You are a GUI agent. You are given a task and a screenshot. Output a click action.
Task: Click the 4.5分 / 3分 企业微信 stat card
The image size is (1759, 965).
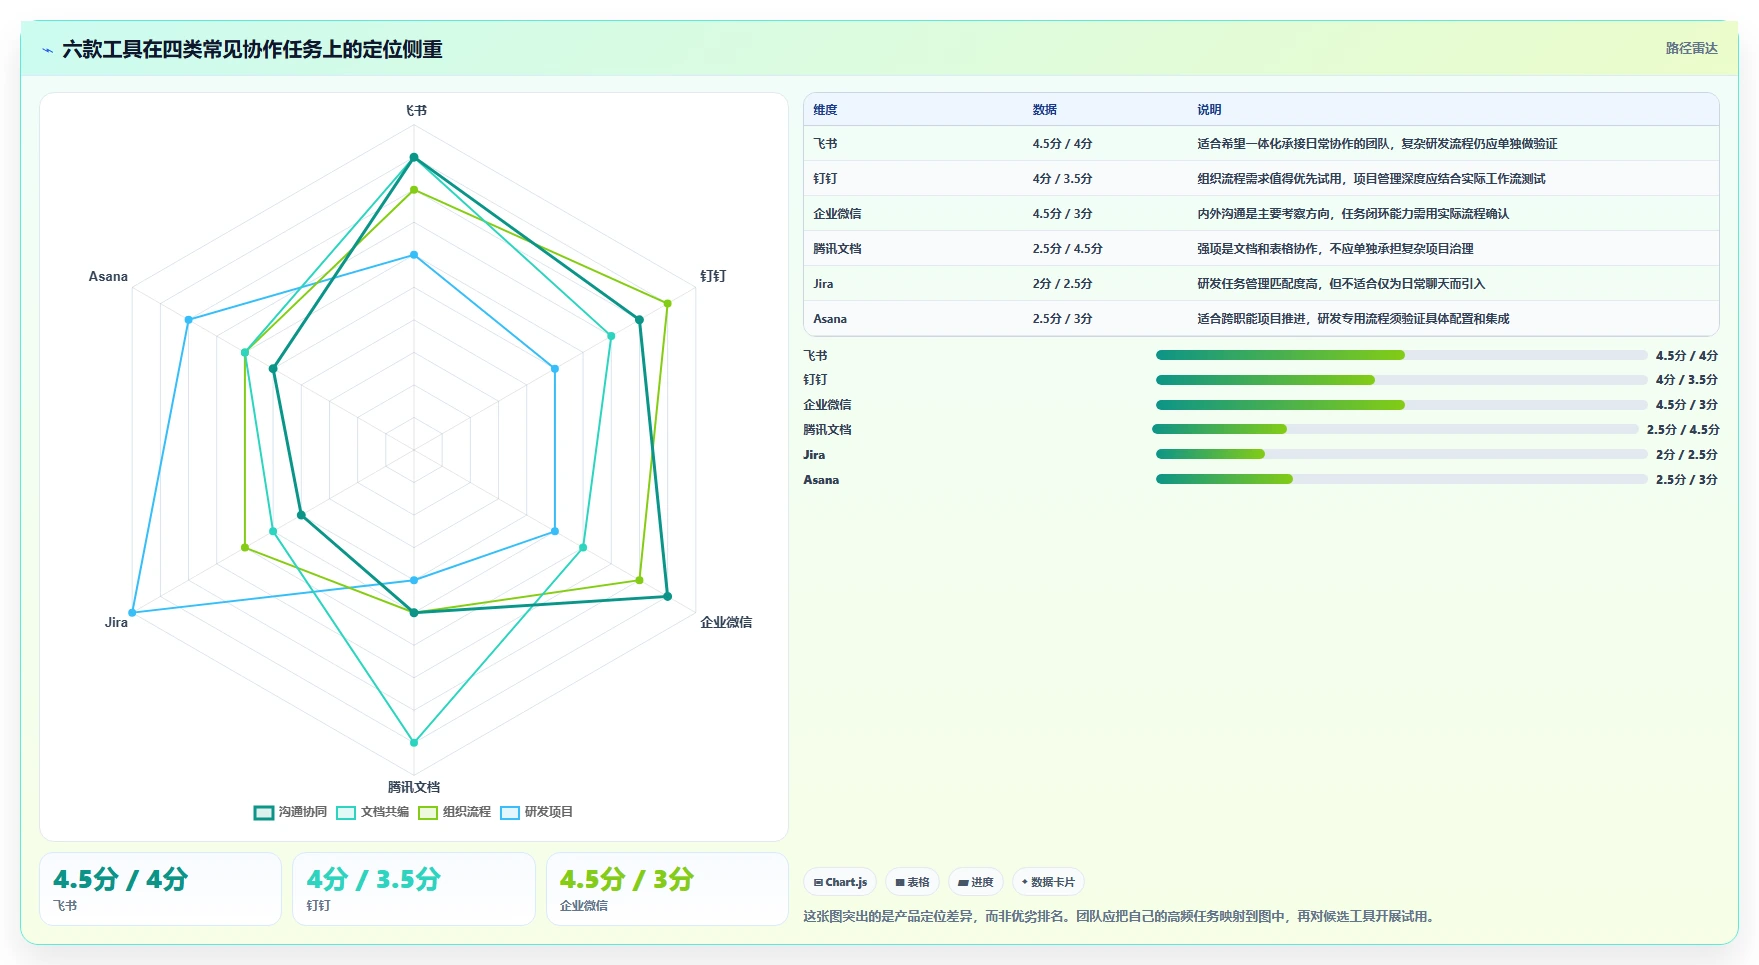(x=667, y=889)
